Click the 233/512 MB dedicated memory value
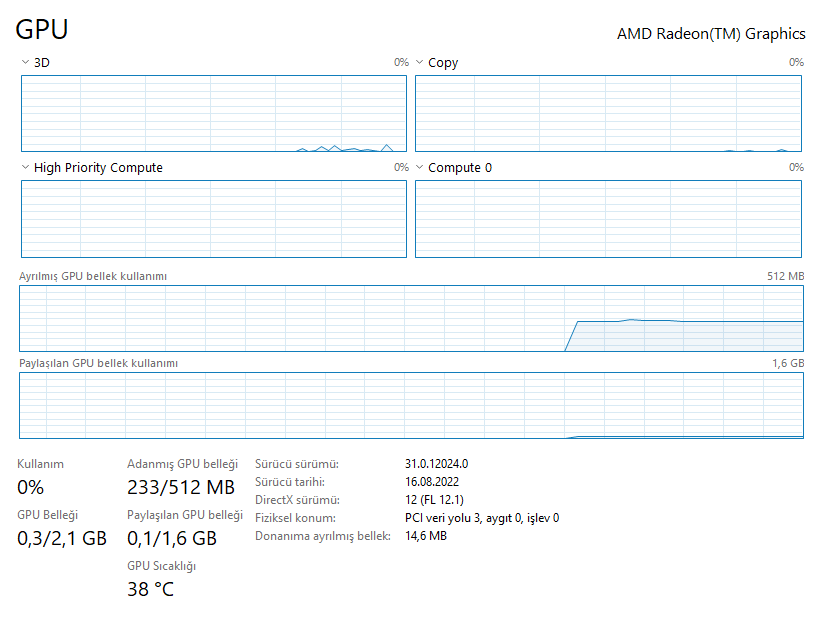The height and width of the screenshot is (619, 814). pos(181,488)
